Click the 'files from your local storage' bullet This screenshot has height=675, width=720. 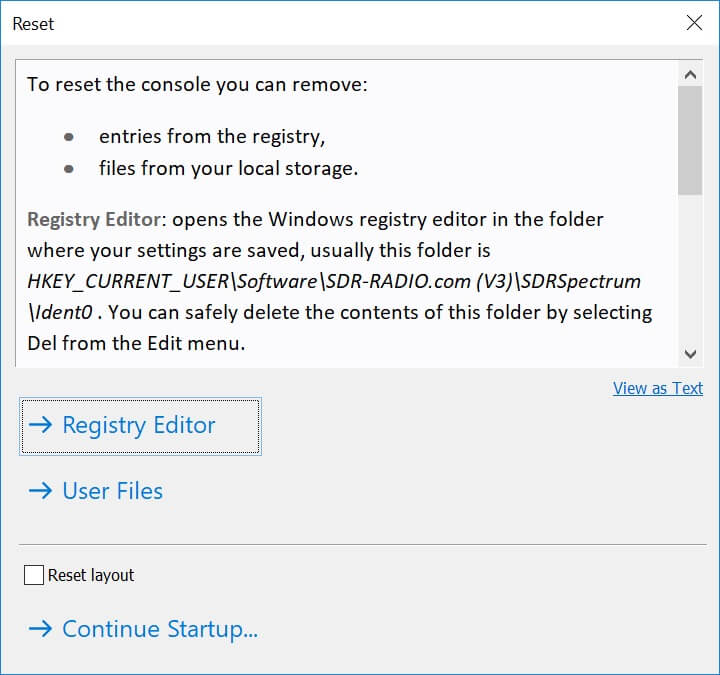[x=228, y=168]
